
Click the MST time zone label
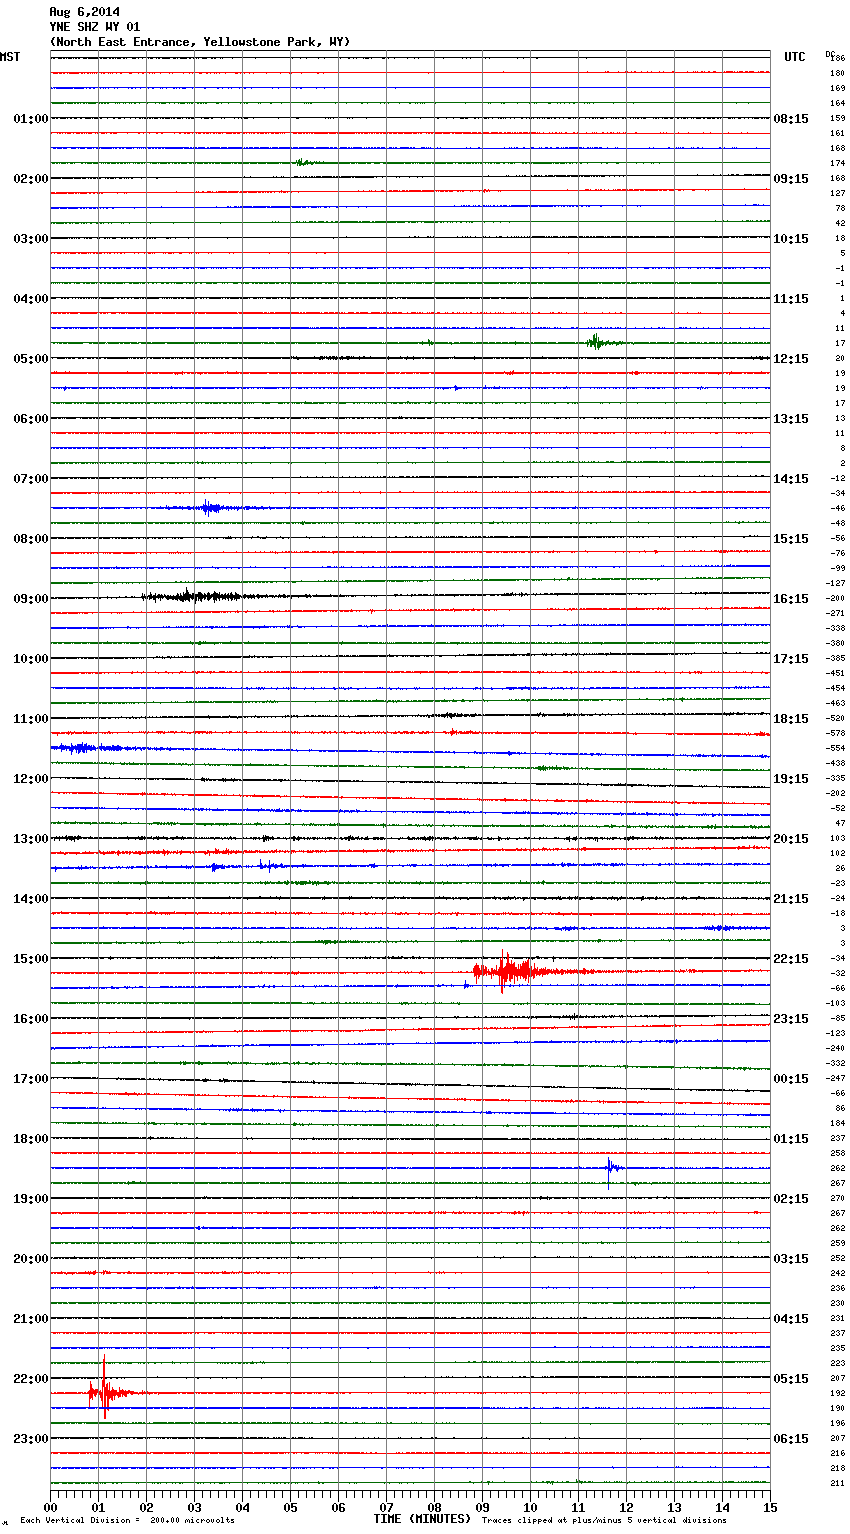(10, 57)
